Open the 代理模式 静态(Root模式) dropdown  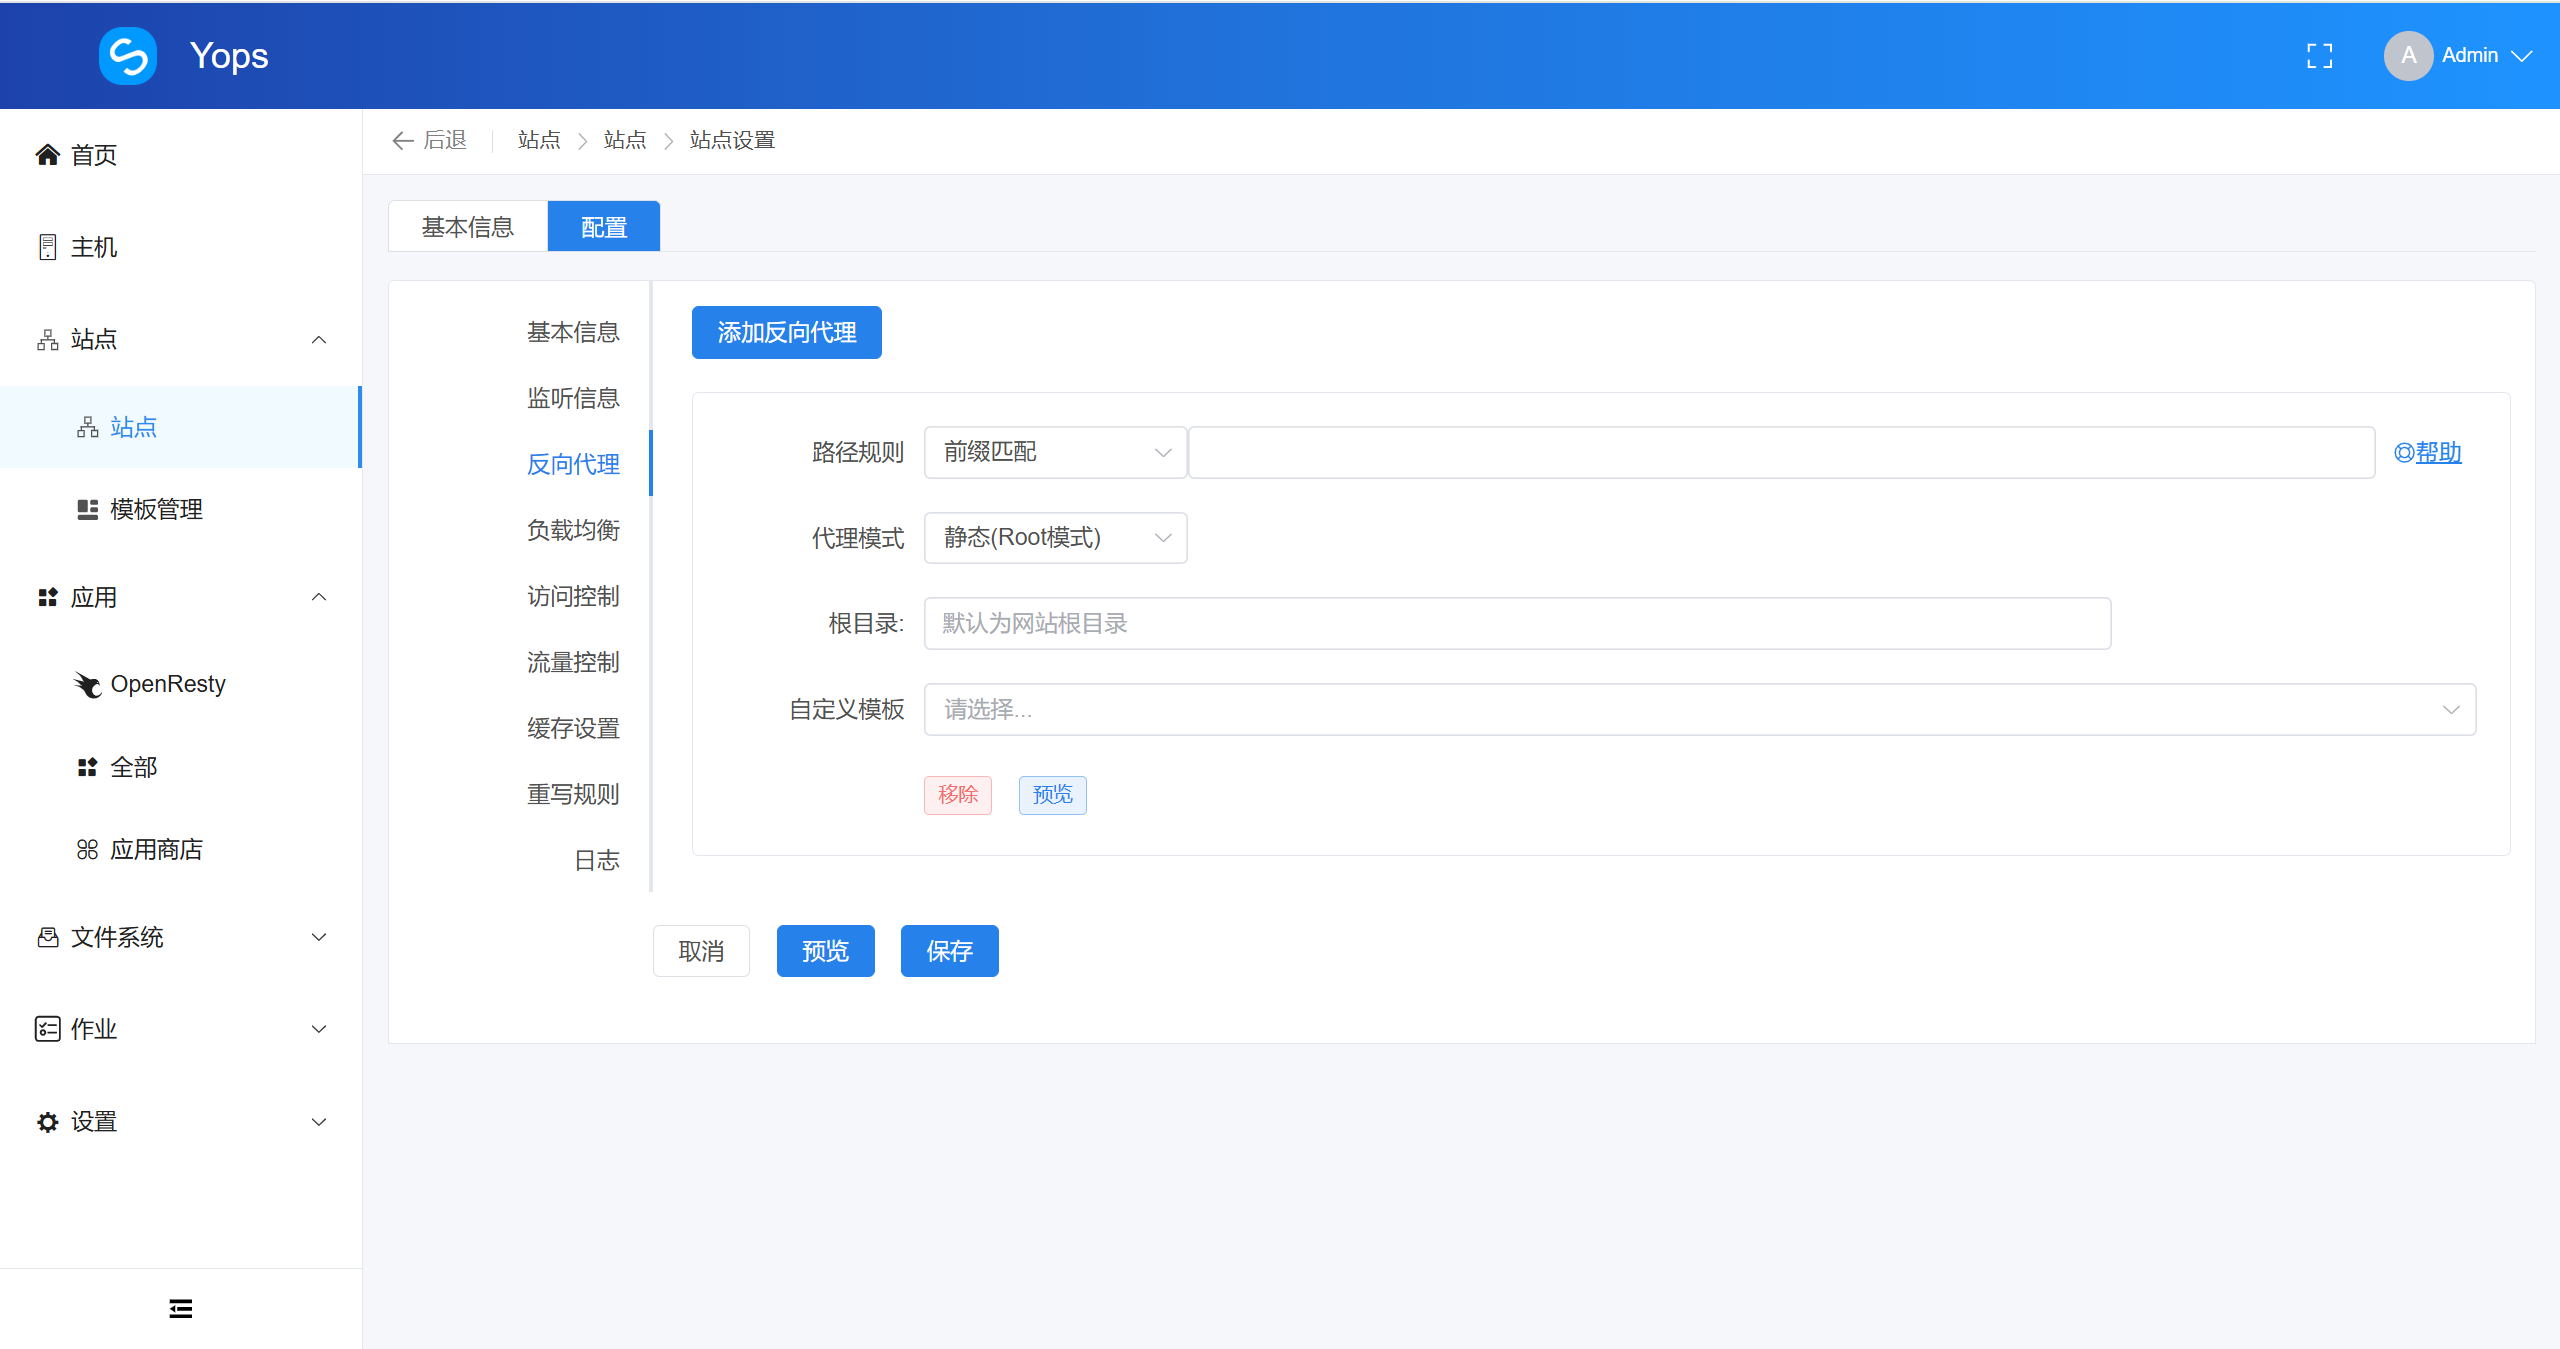pyautogui.click(x=1055, y=538)
